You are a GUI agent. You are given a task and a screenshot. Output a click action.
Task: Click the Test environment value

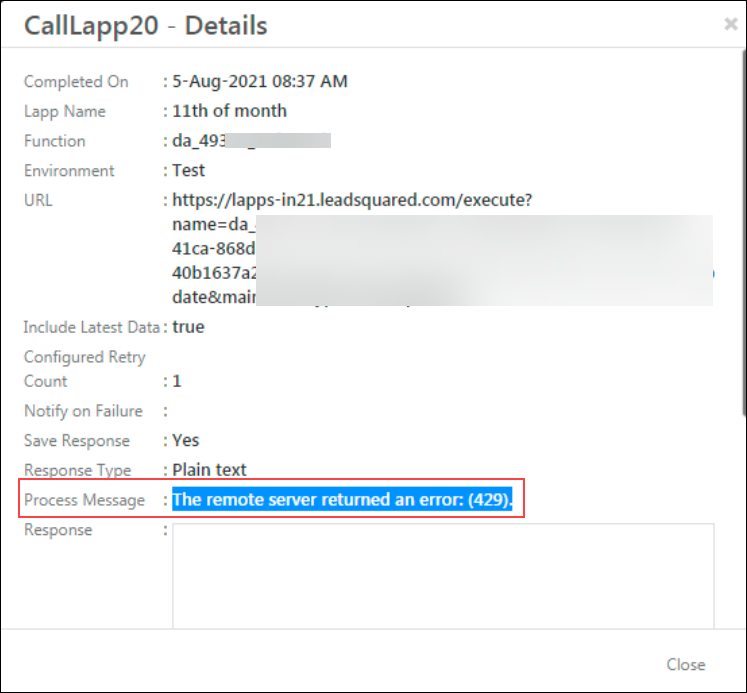tap(188, 171)
